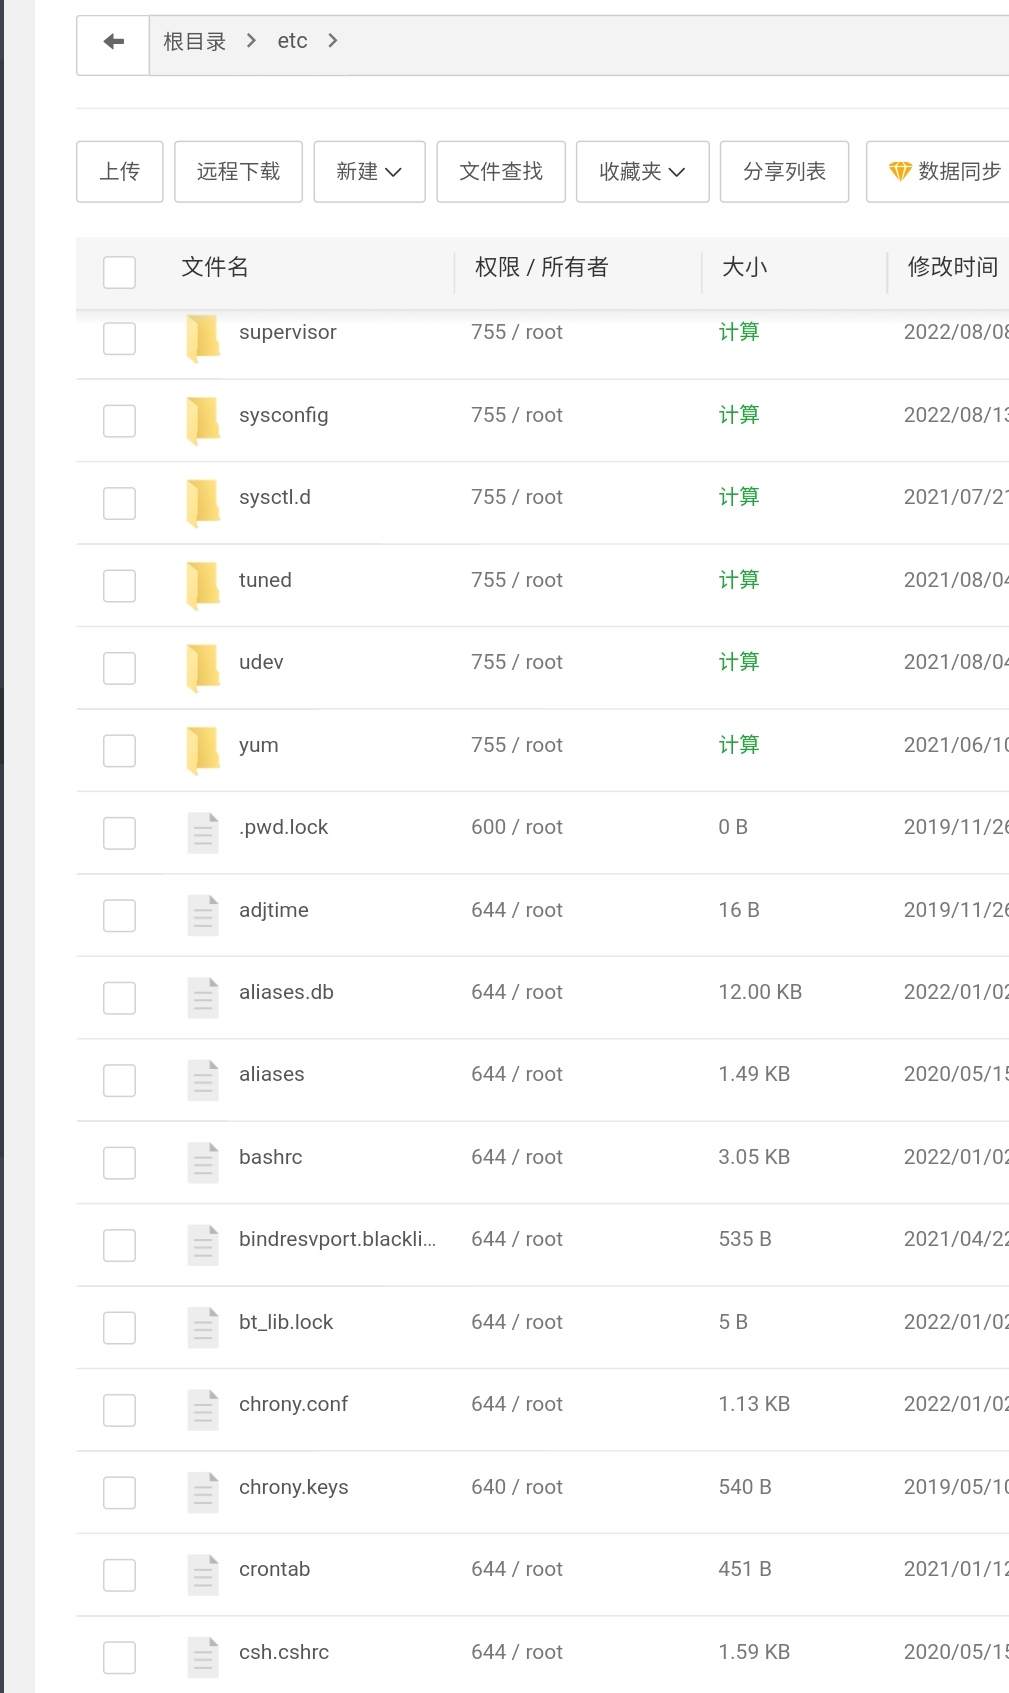Sort by 大小 column header
The image size is (1009, 1693).
click(x=744, y=267)
